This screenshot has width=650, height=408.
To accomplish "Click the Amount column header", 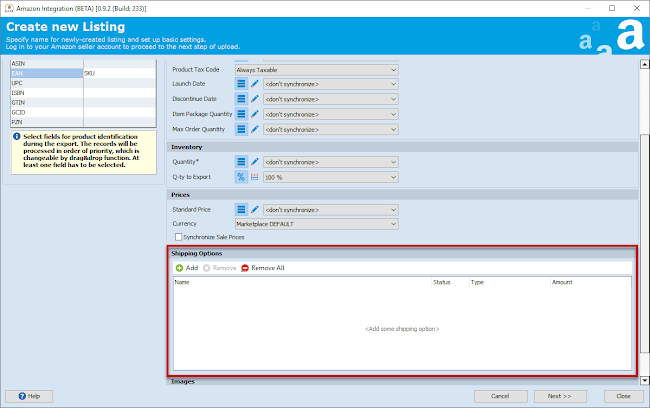I will (591, 282).
